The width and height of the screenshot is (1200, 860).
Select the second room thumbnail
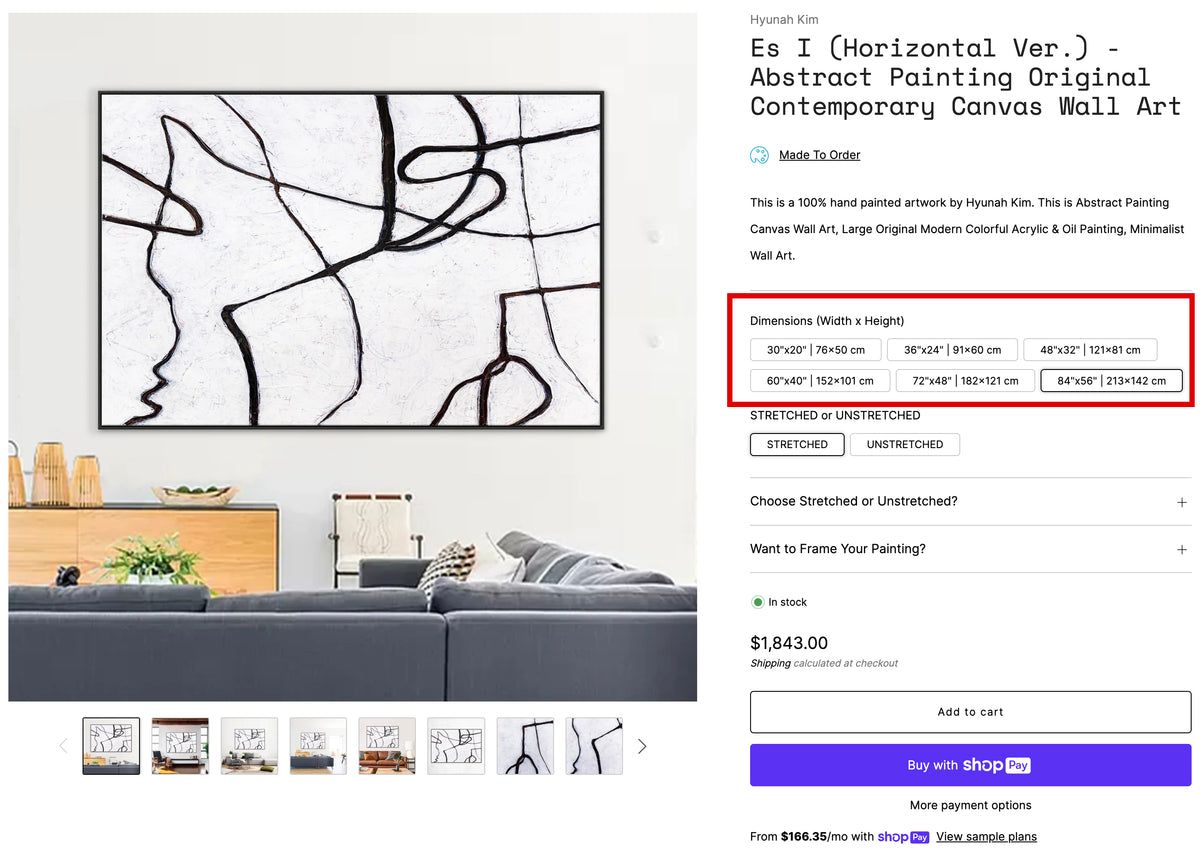(x=180, y=746)
